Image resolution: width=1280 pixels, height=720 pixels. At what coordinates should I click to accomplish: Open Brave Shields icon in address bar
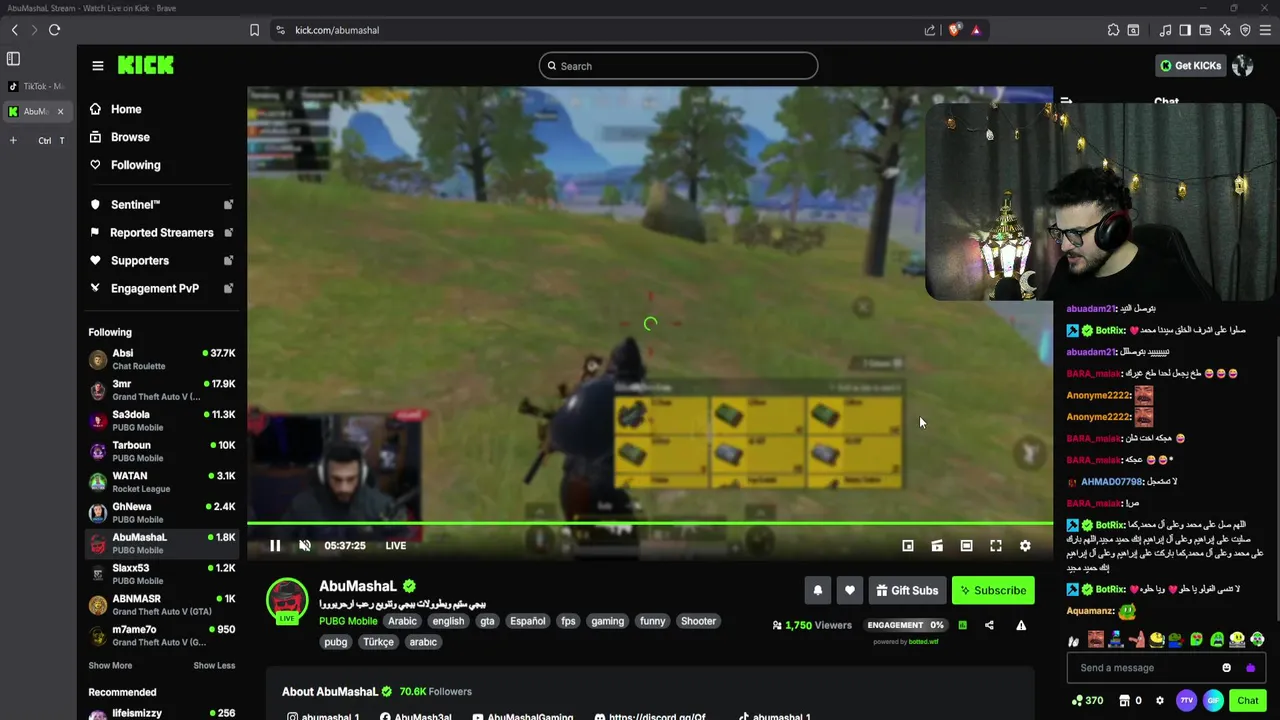click(x=954, y=30)
